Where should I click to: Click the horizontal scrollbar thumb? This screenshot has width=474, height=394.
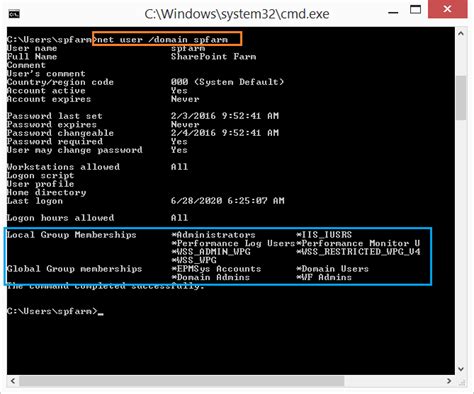(x=182, y=381)
